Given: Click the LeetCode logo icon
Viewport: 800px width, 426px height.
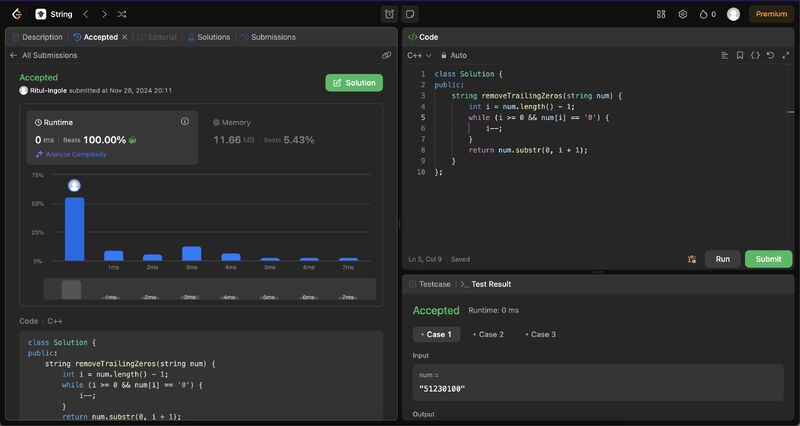Looking at the screenshot, I should (x=16, y=14).
